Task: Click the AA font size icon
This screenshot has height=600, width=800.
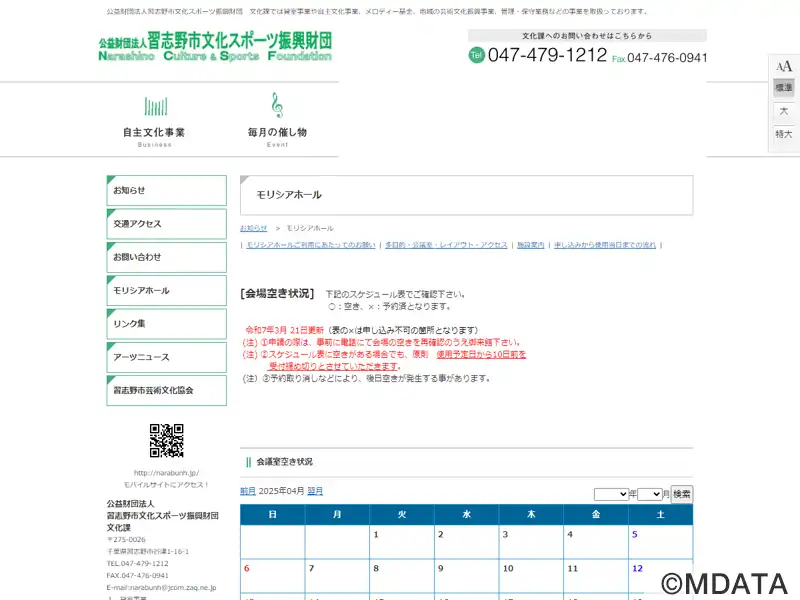Action: point(784,66)
